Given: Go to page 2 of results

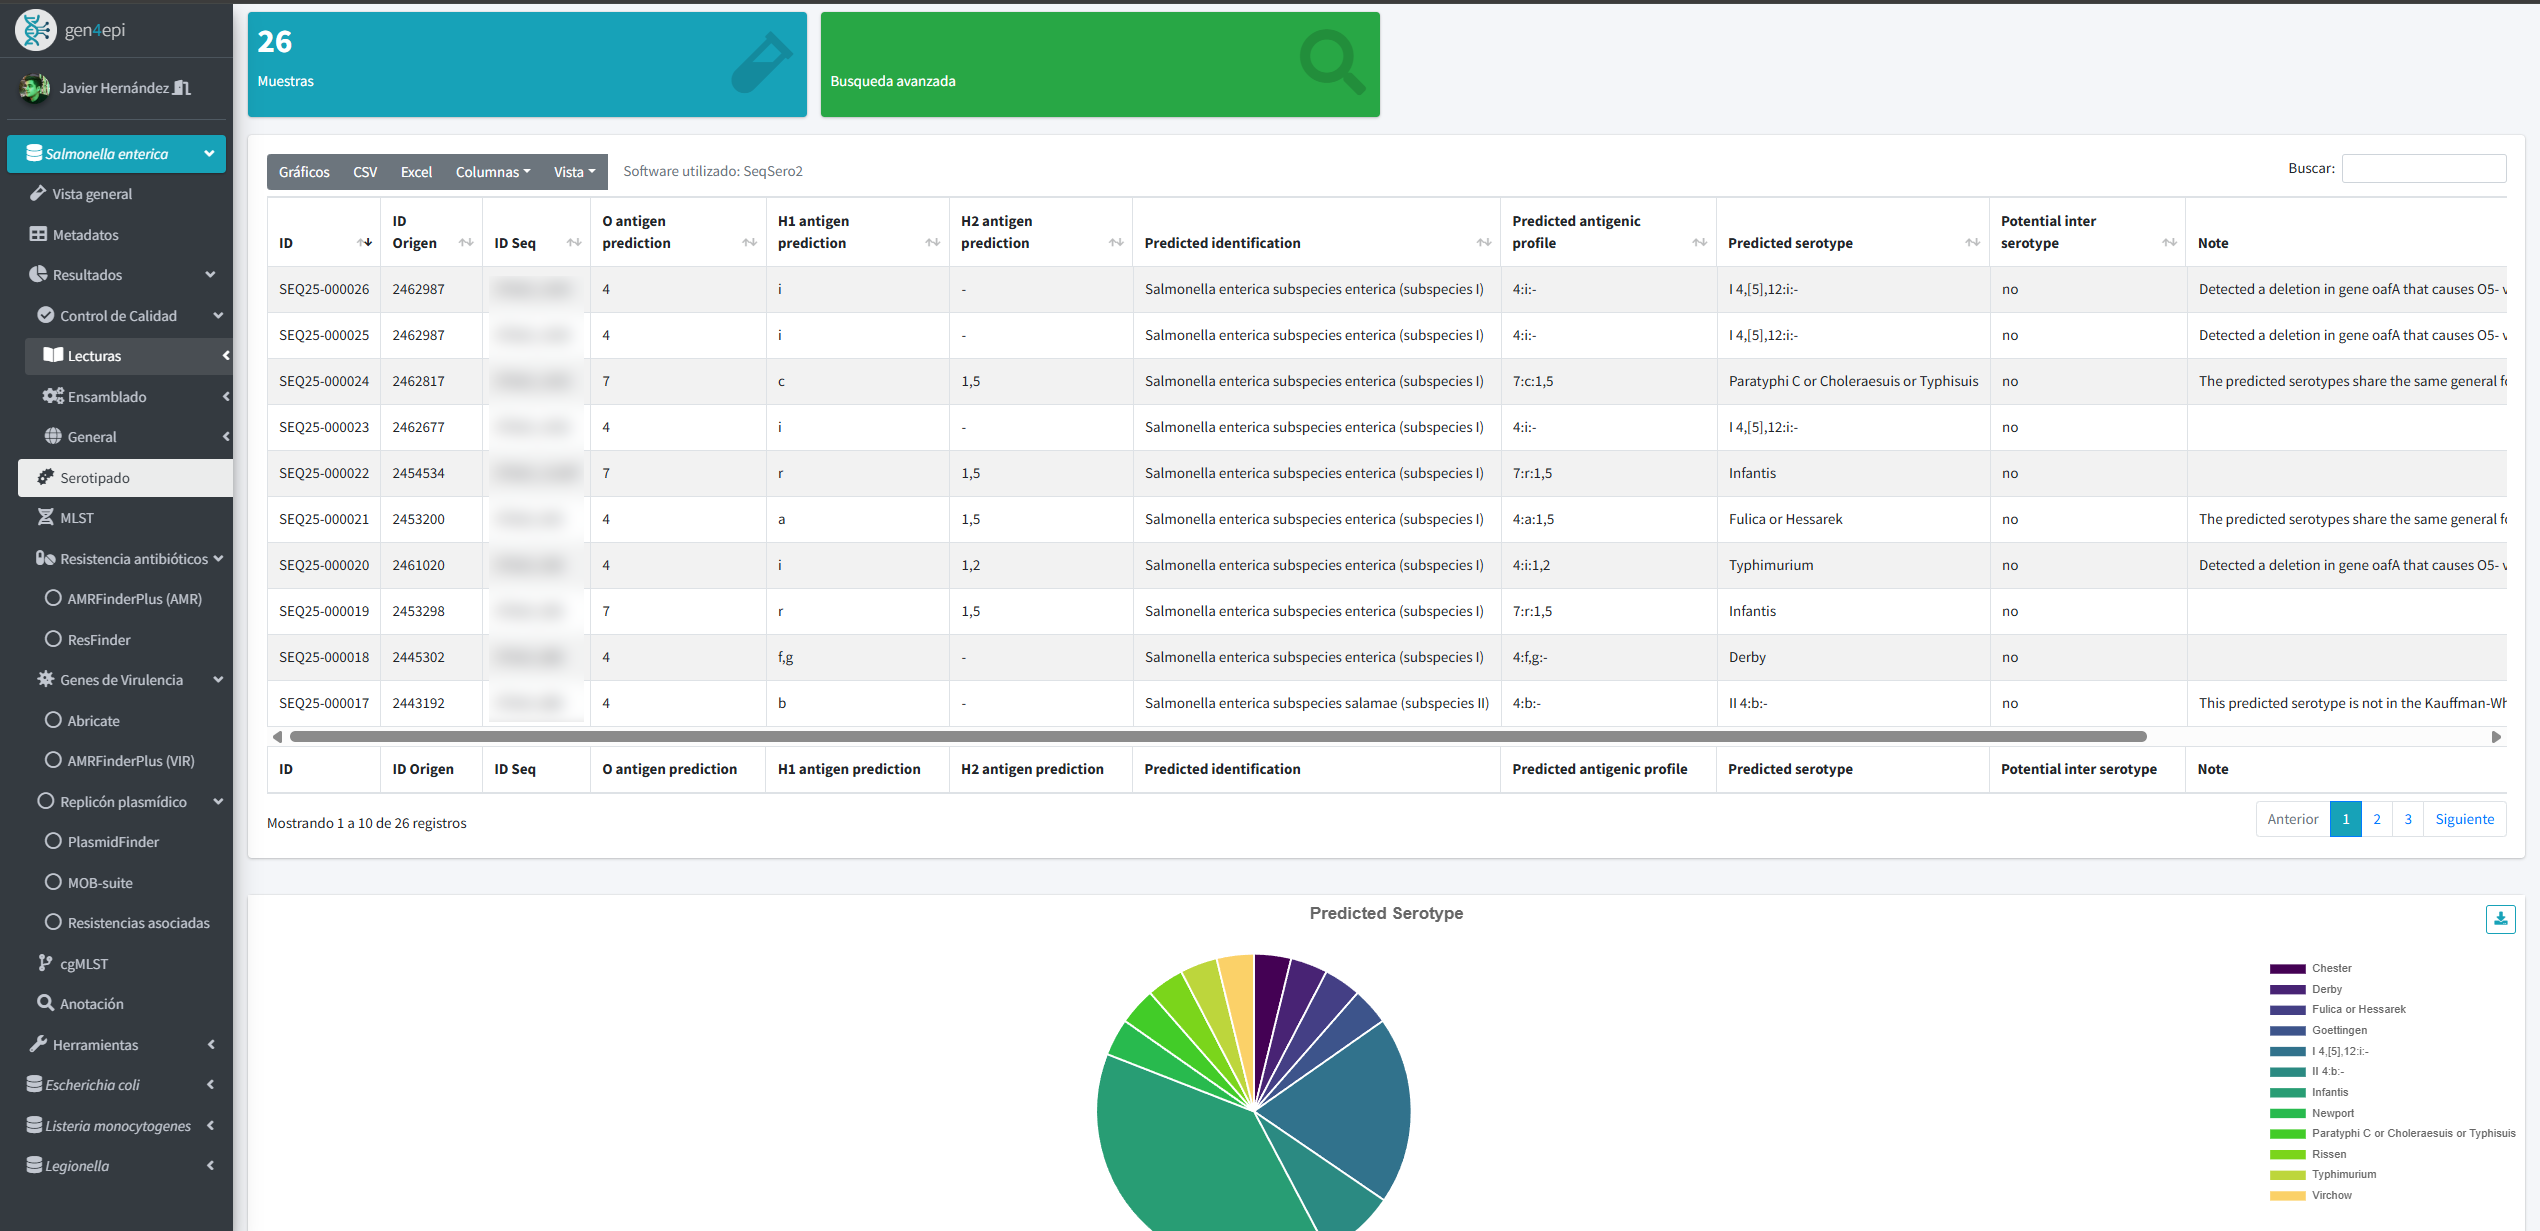Looking at the screenshot, I should coord(2377,818).
